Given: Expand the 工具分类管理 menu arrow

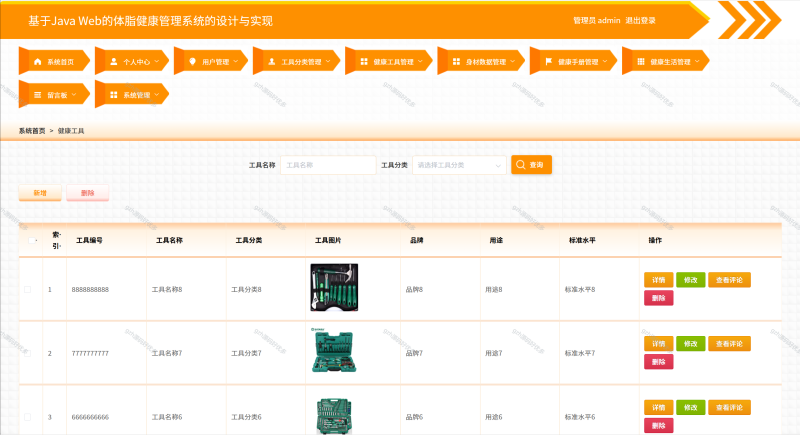Looking at the screenshot, I should [328, 62].
